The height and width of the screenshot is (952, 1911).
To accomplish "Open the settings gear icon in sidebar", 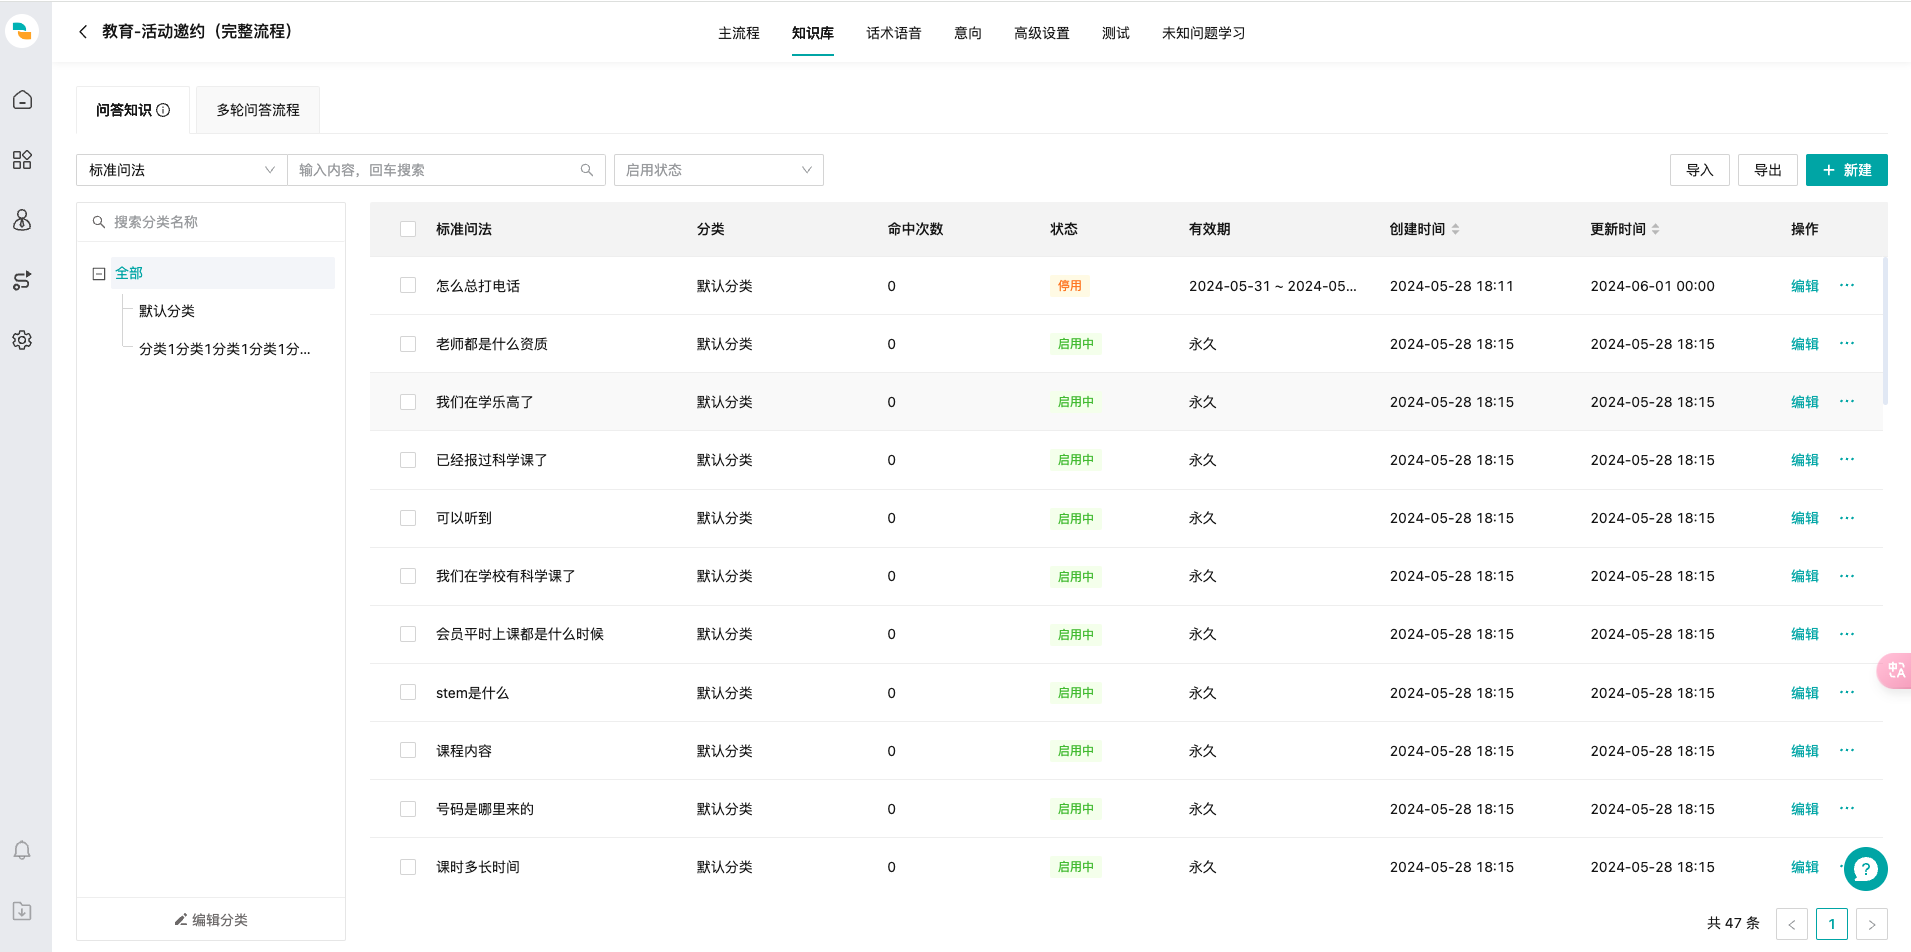I will click(x=22, y=340).
